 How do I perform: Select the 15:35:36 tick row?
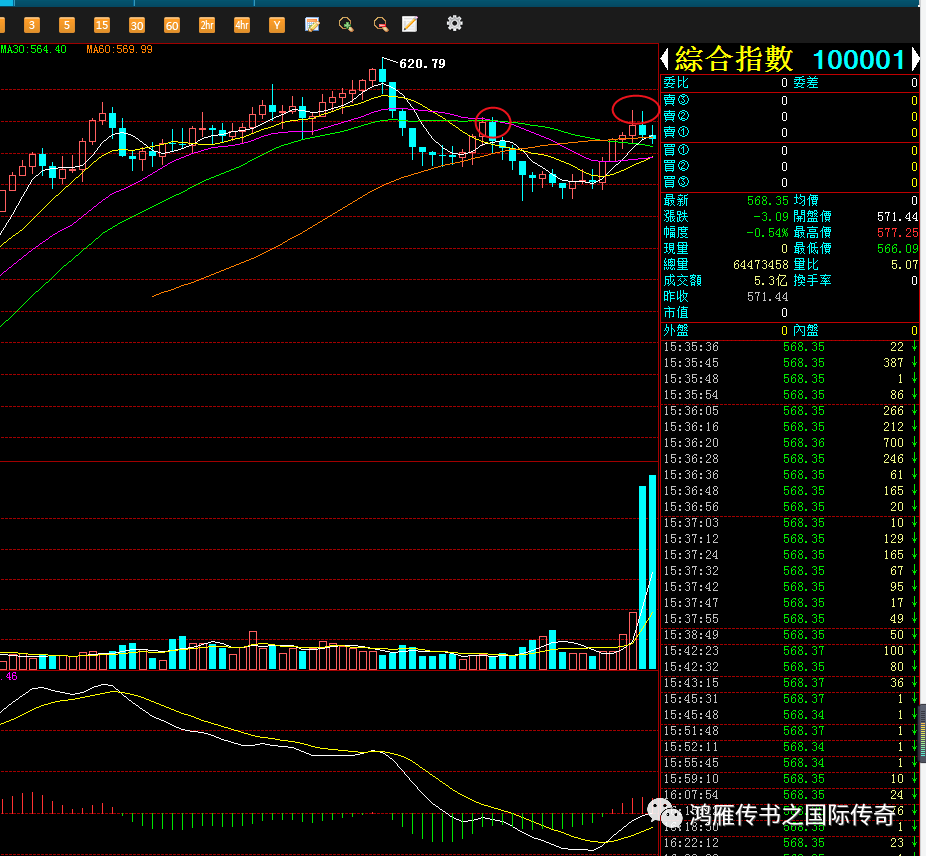[x=790, y=347]
